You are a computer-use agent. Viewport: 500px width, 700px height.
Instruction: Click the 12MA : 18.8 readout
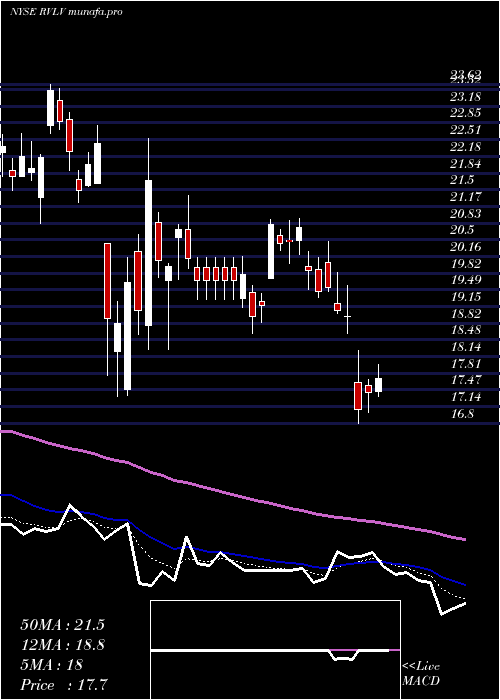(62, 645)
